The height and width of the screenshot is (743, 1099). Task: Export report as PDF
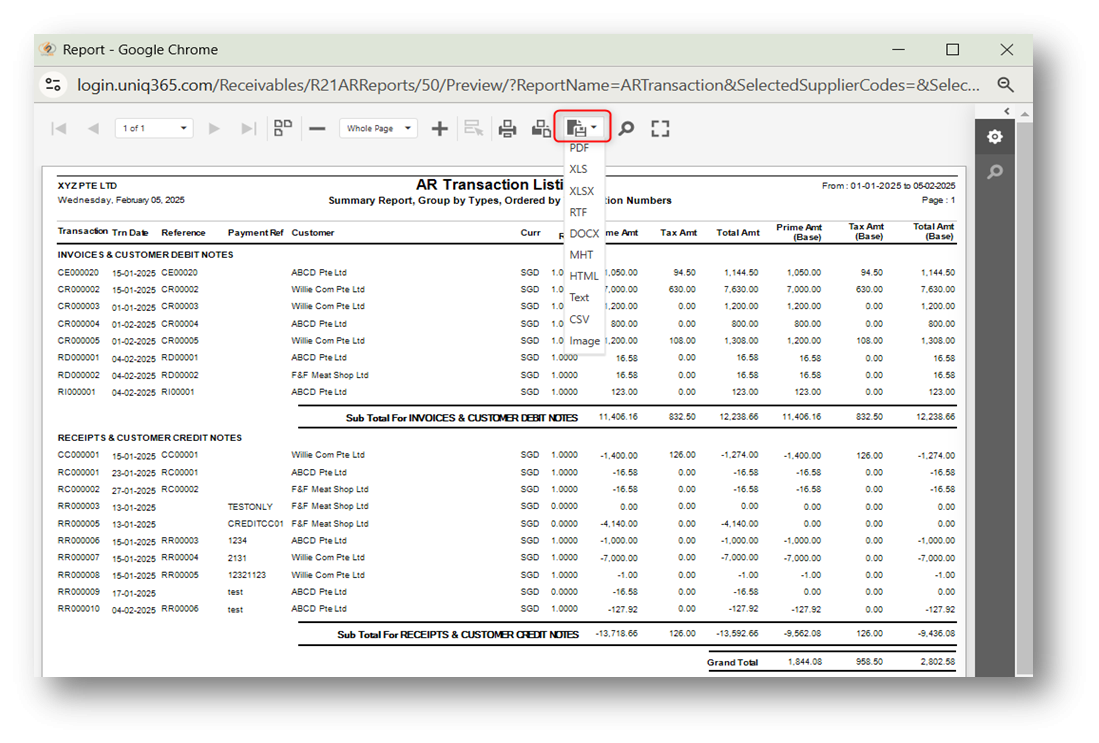(x=579, y=148)
